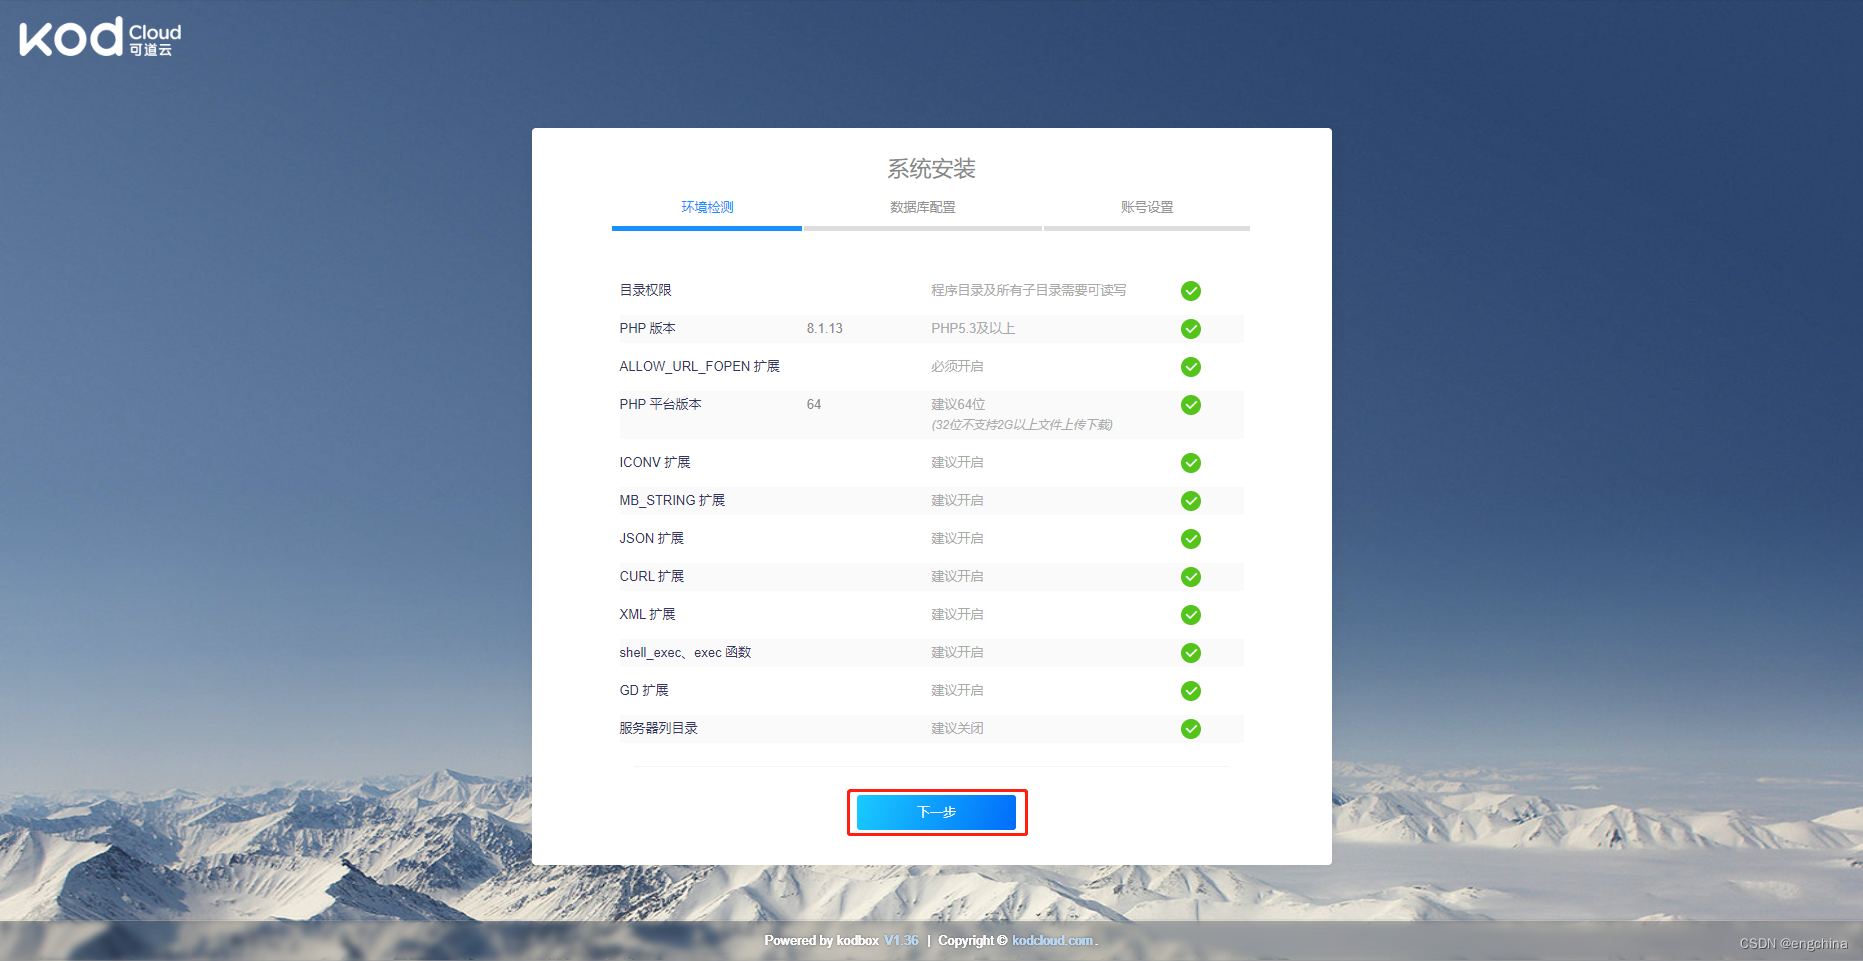Switch to the 账号设置 tab
The image size is (1863, 961).
tap(1147, 207)
